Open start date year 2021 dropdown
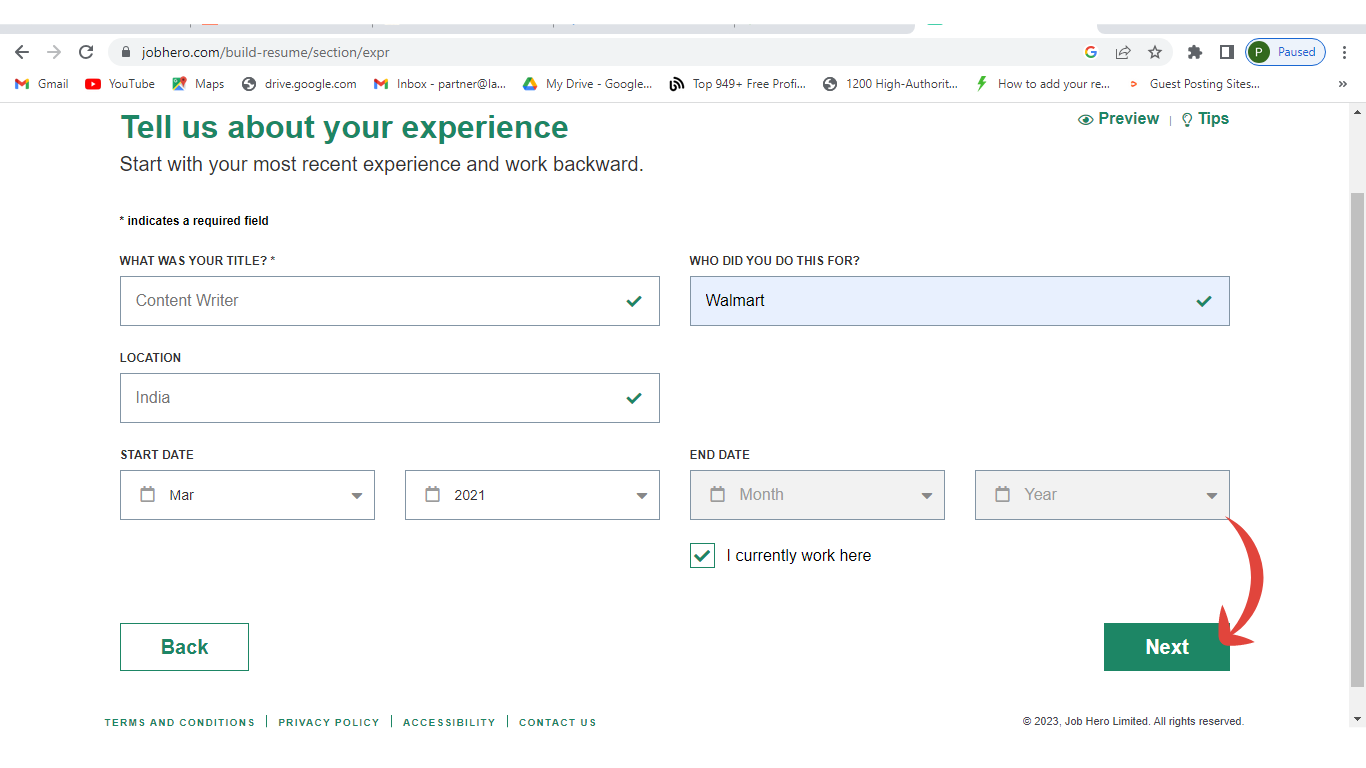Viewport: 1366px width, 768px height. (x=532, y=495)
